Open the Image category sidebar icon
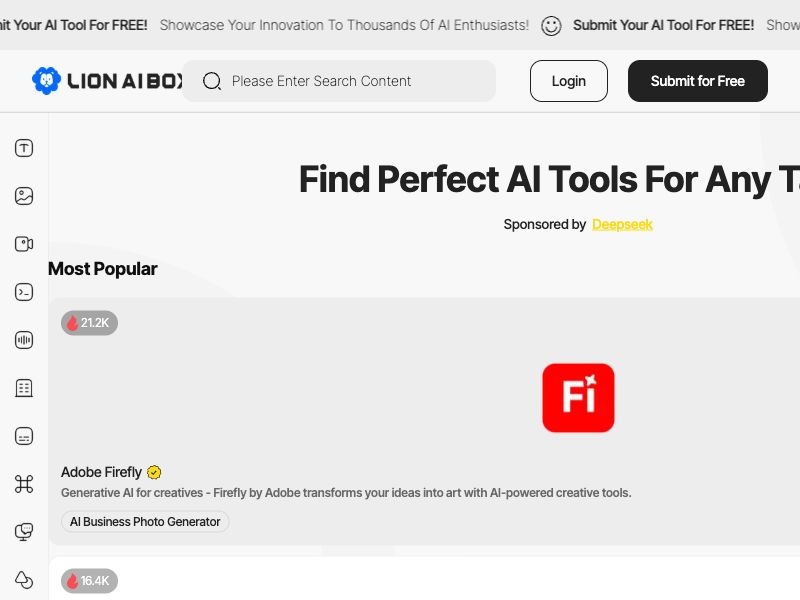The height and width of the screenshot is (600, 800). pos(24,196)
